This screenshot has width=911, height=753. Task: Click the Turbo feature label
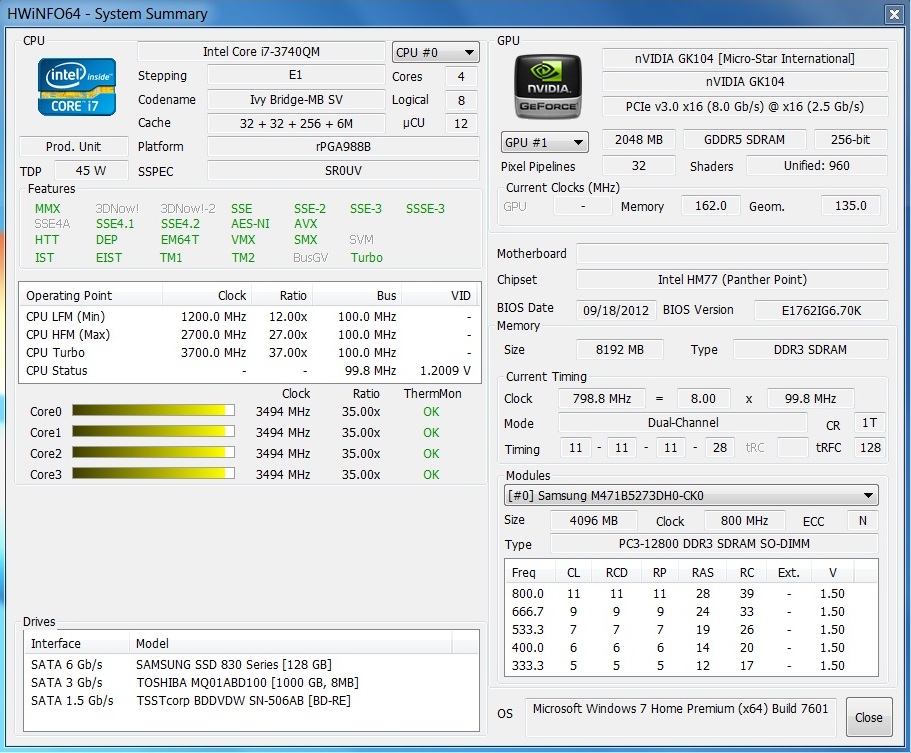[x=366, y=257]
